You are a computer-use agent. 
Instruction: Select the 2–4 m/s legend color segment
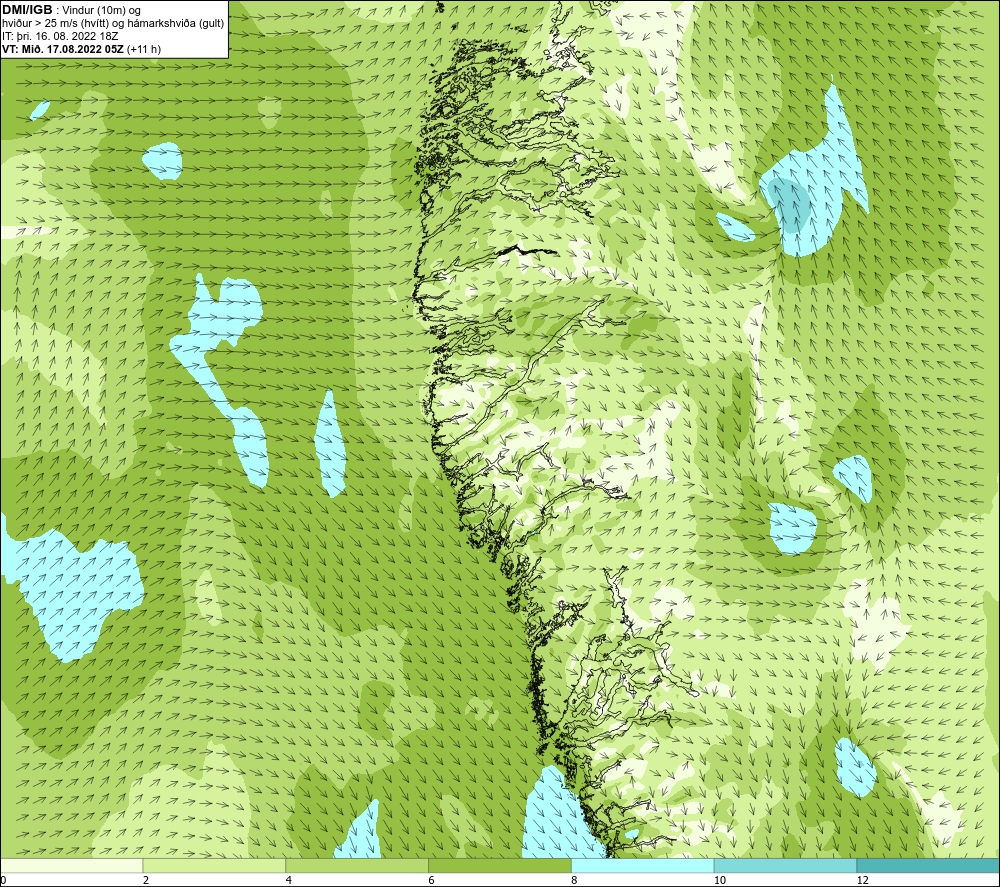pos(214,865)
